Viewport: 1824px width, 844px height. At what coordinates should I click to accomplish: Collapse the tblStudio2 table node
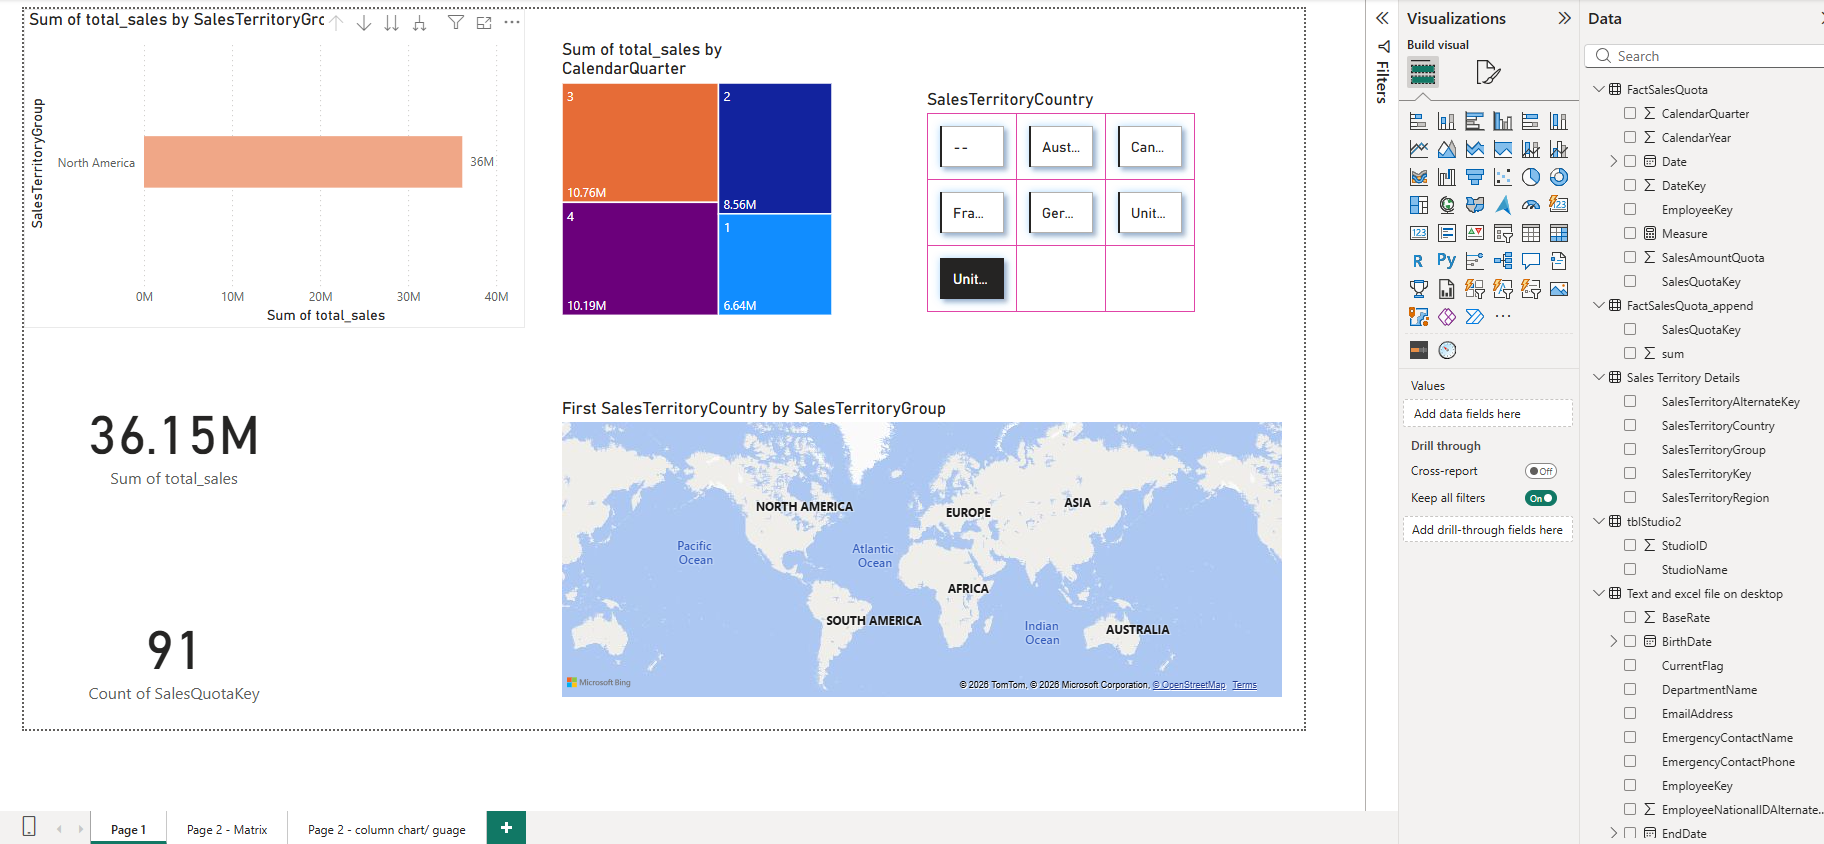(x=1599, y=521)
